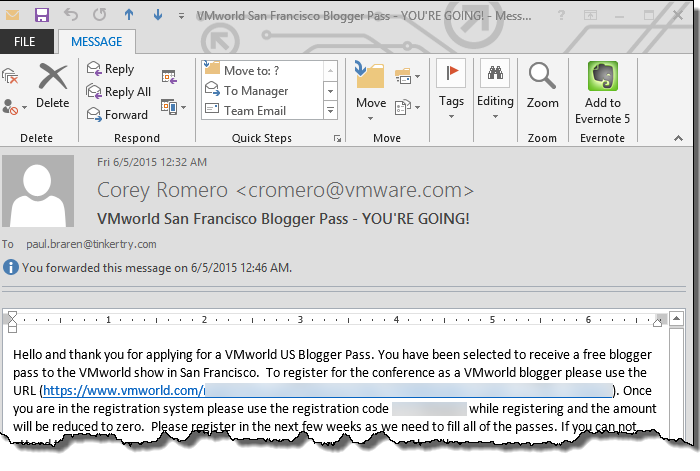Switch to the MESSAGE tab
This screenshot has width=700, height=471.
(96, 42)
